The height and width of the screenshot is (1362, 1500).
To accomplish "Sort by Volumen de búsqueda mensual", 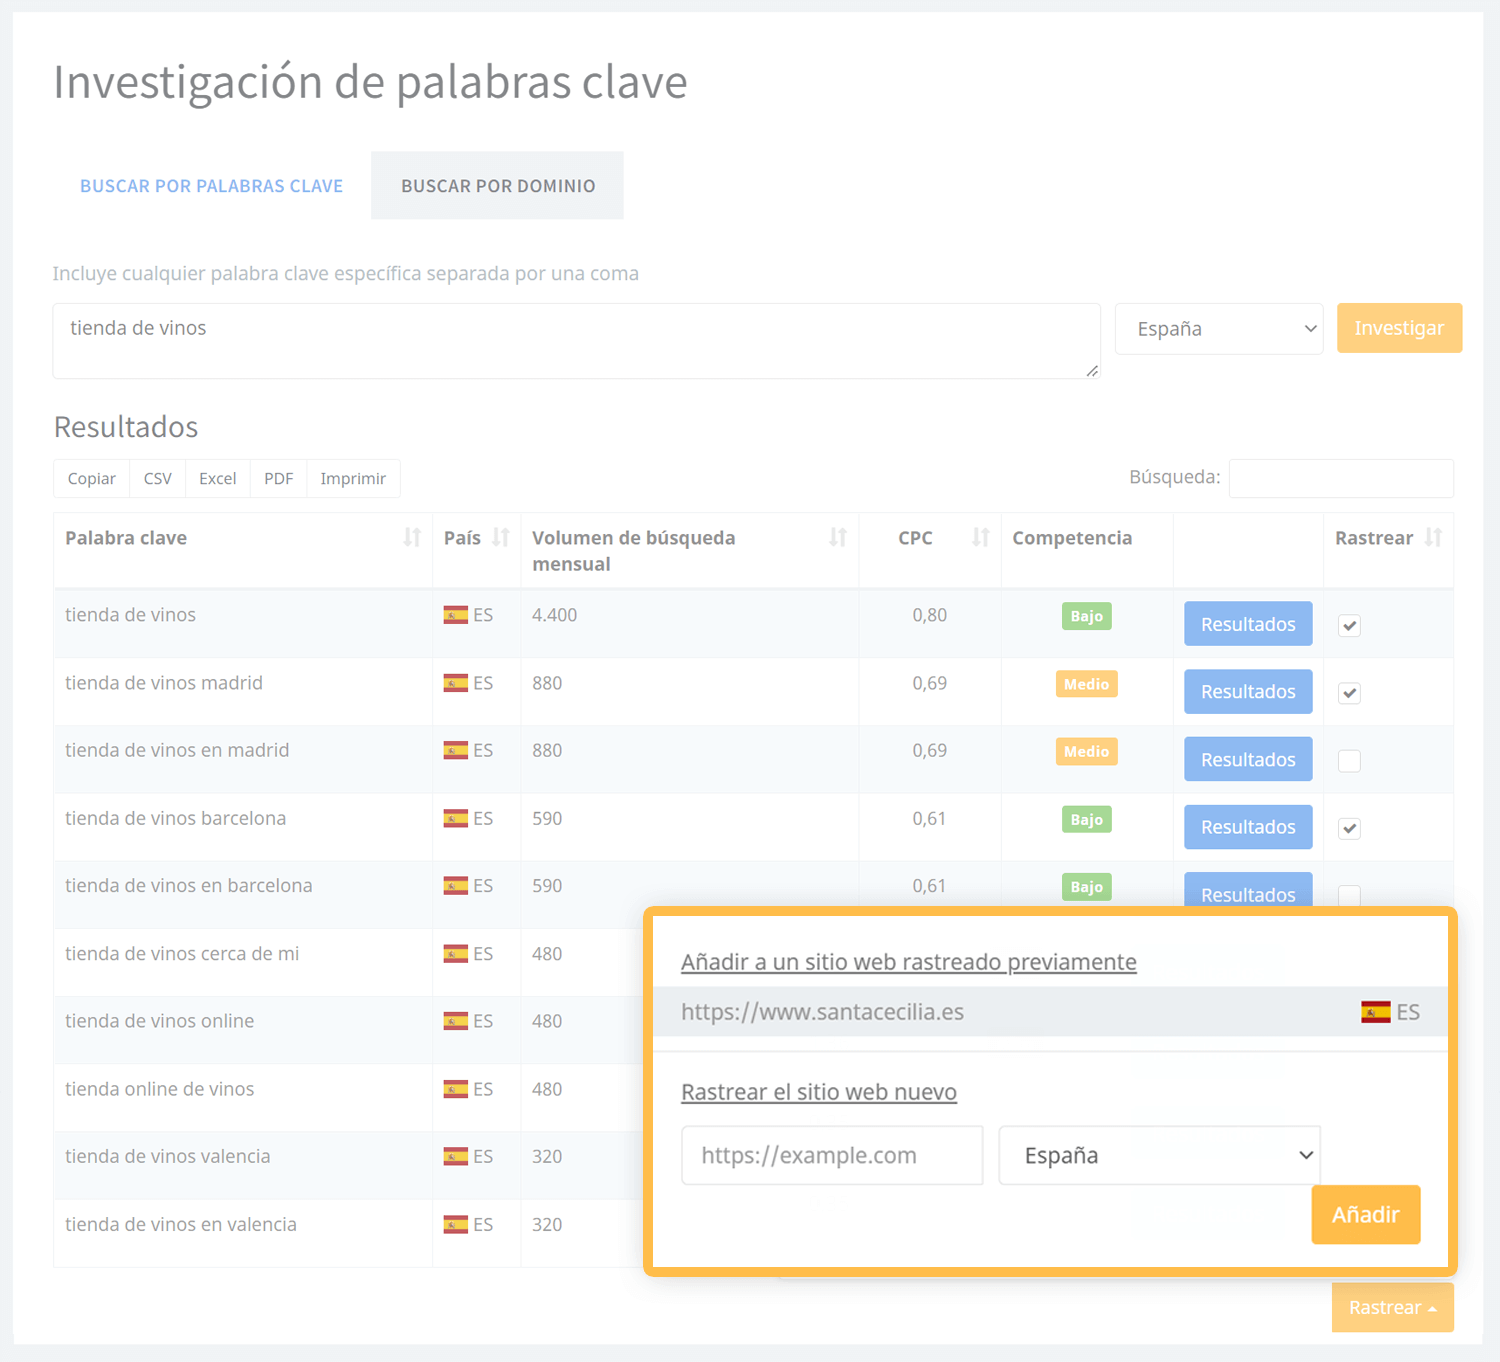I will 839,537.
